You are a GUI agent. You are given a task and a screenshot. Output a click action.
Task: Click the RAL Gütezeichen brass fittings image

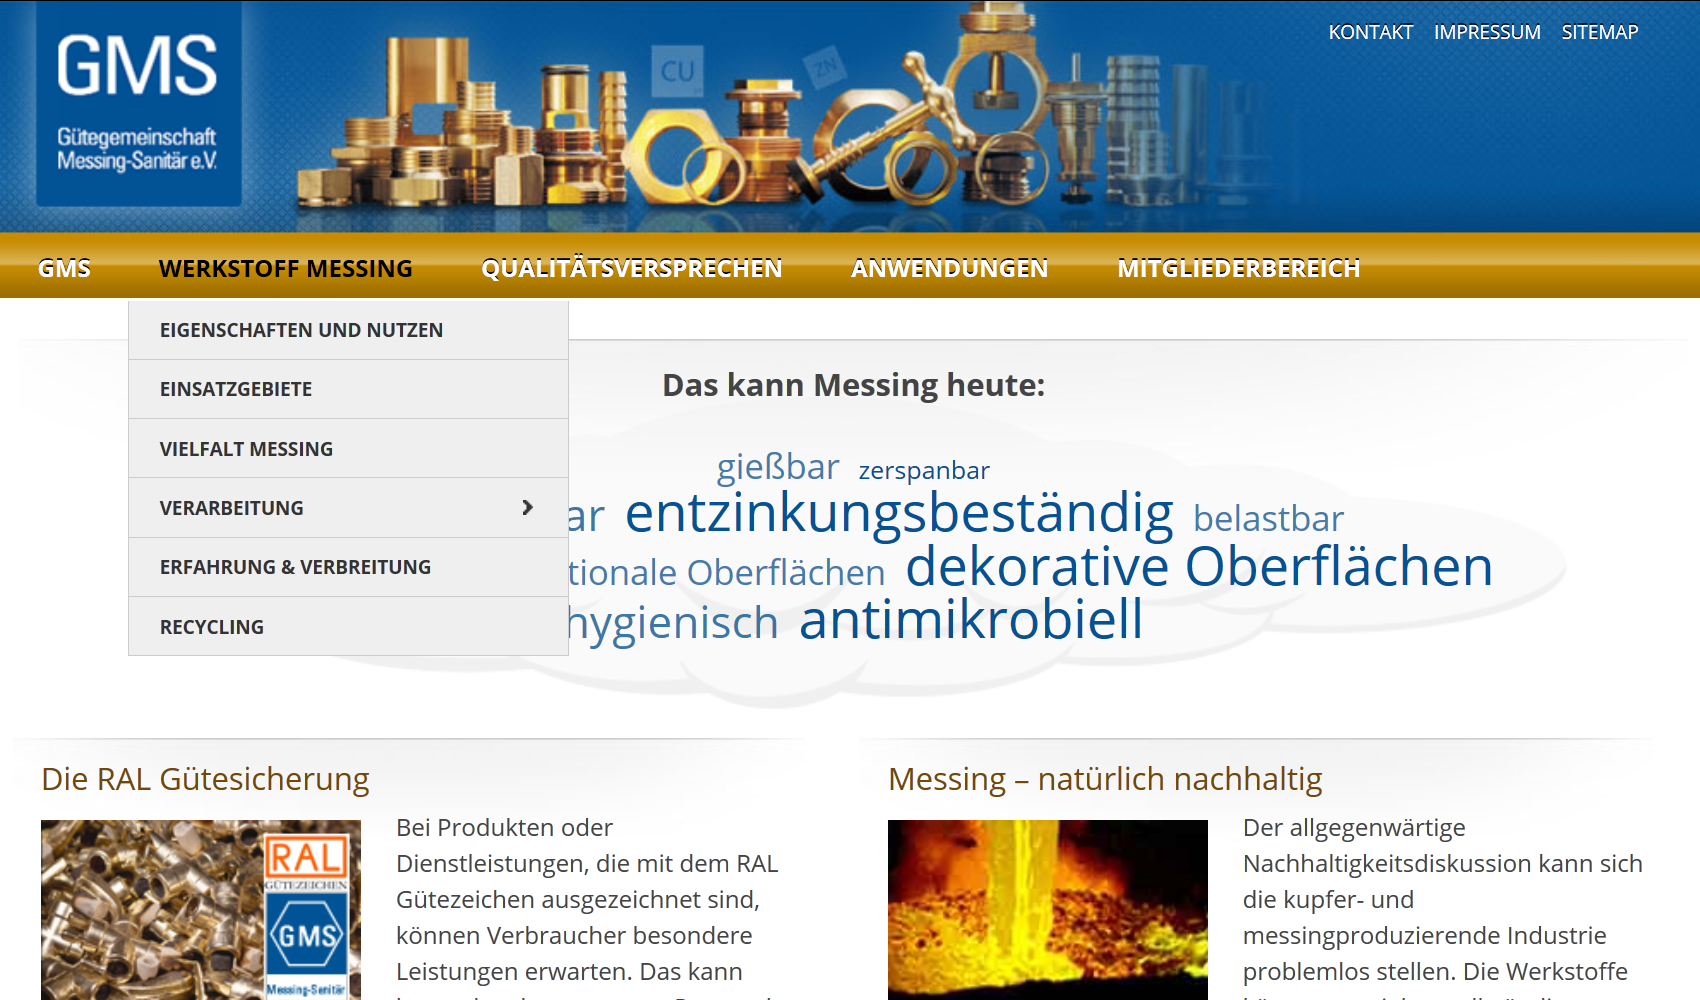(200, 909)
